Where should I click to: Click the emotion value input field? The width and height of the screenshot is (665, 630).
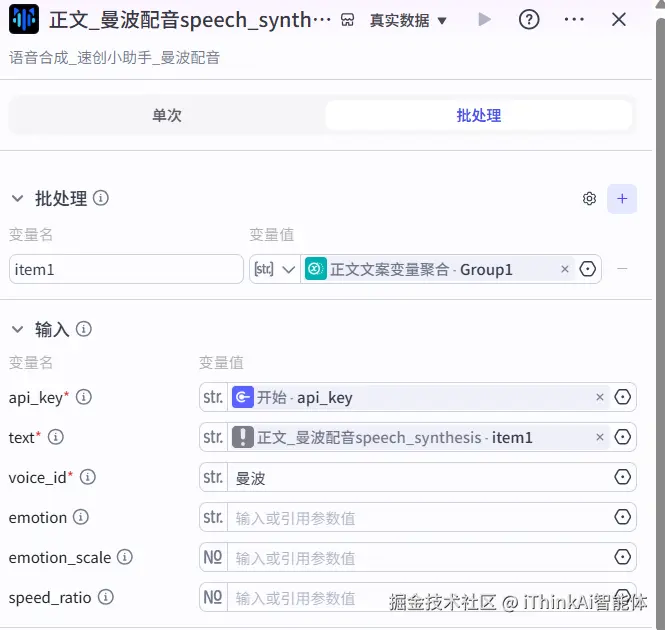click(419, 517)
